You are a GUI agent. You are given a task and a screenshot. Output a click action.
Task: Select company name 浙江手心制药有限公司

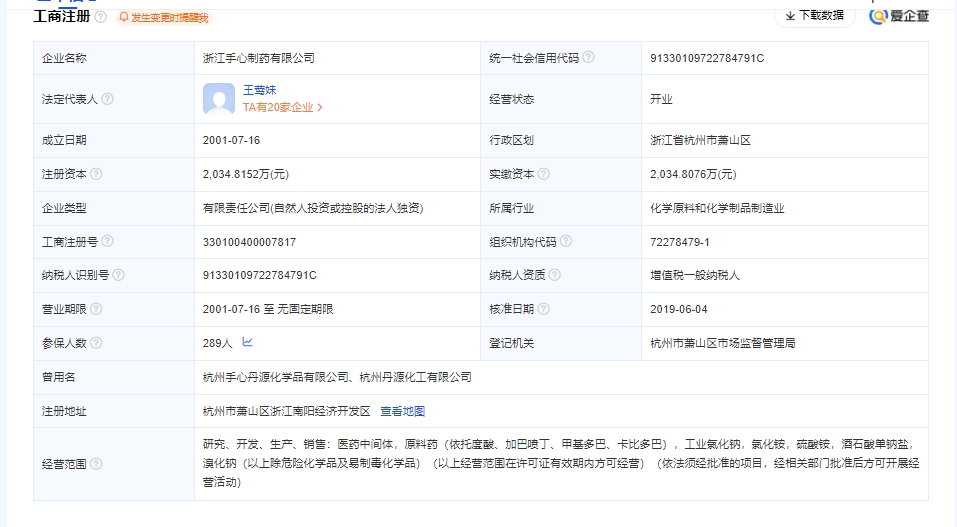point(259,58)
